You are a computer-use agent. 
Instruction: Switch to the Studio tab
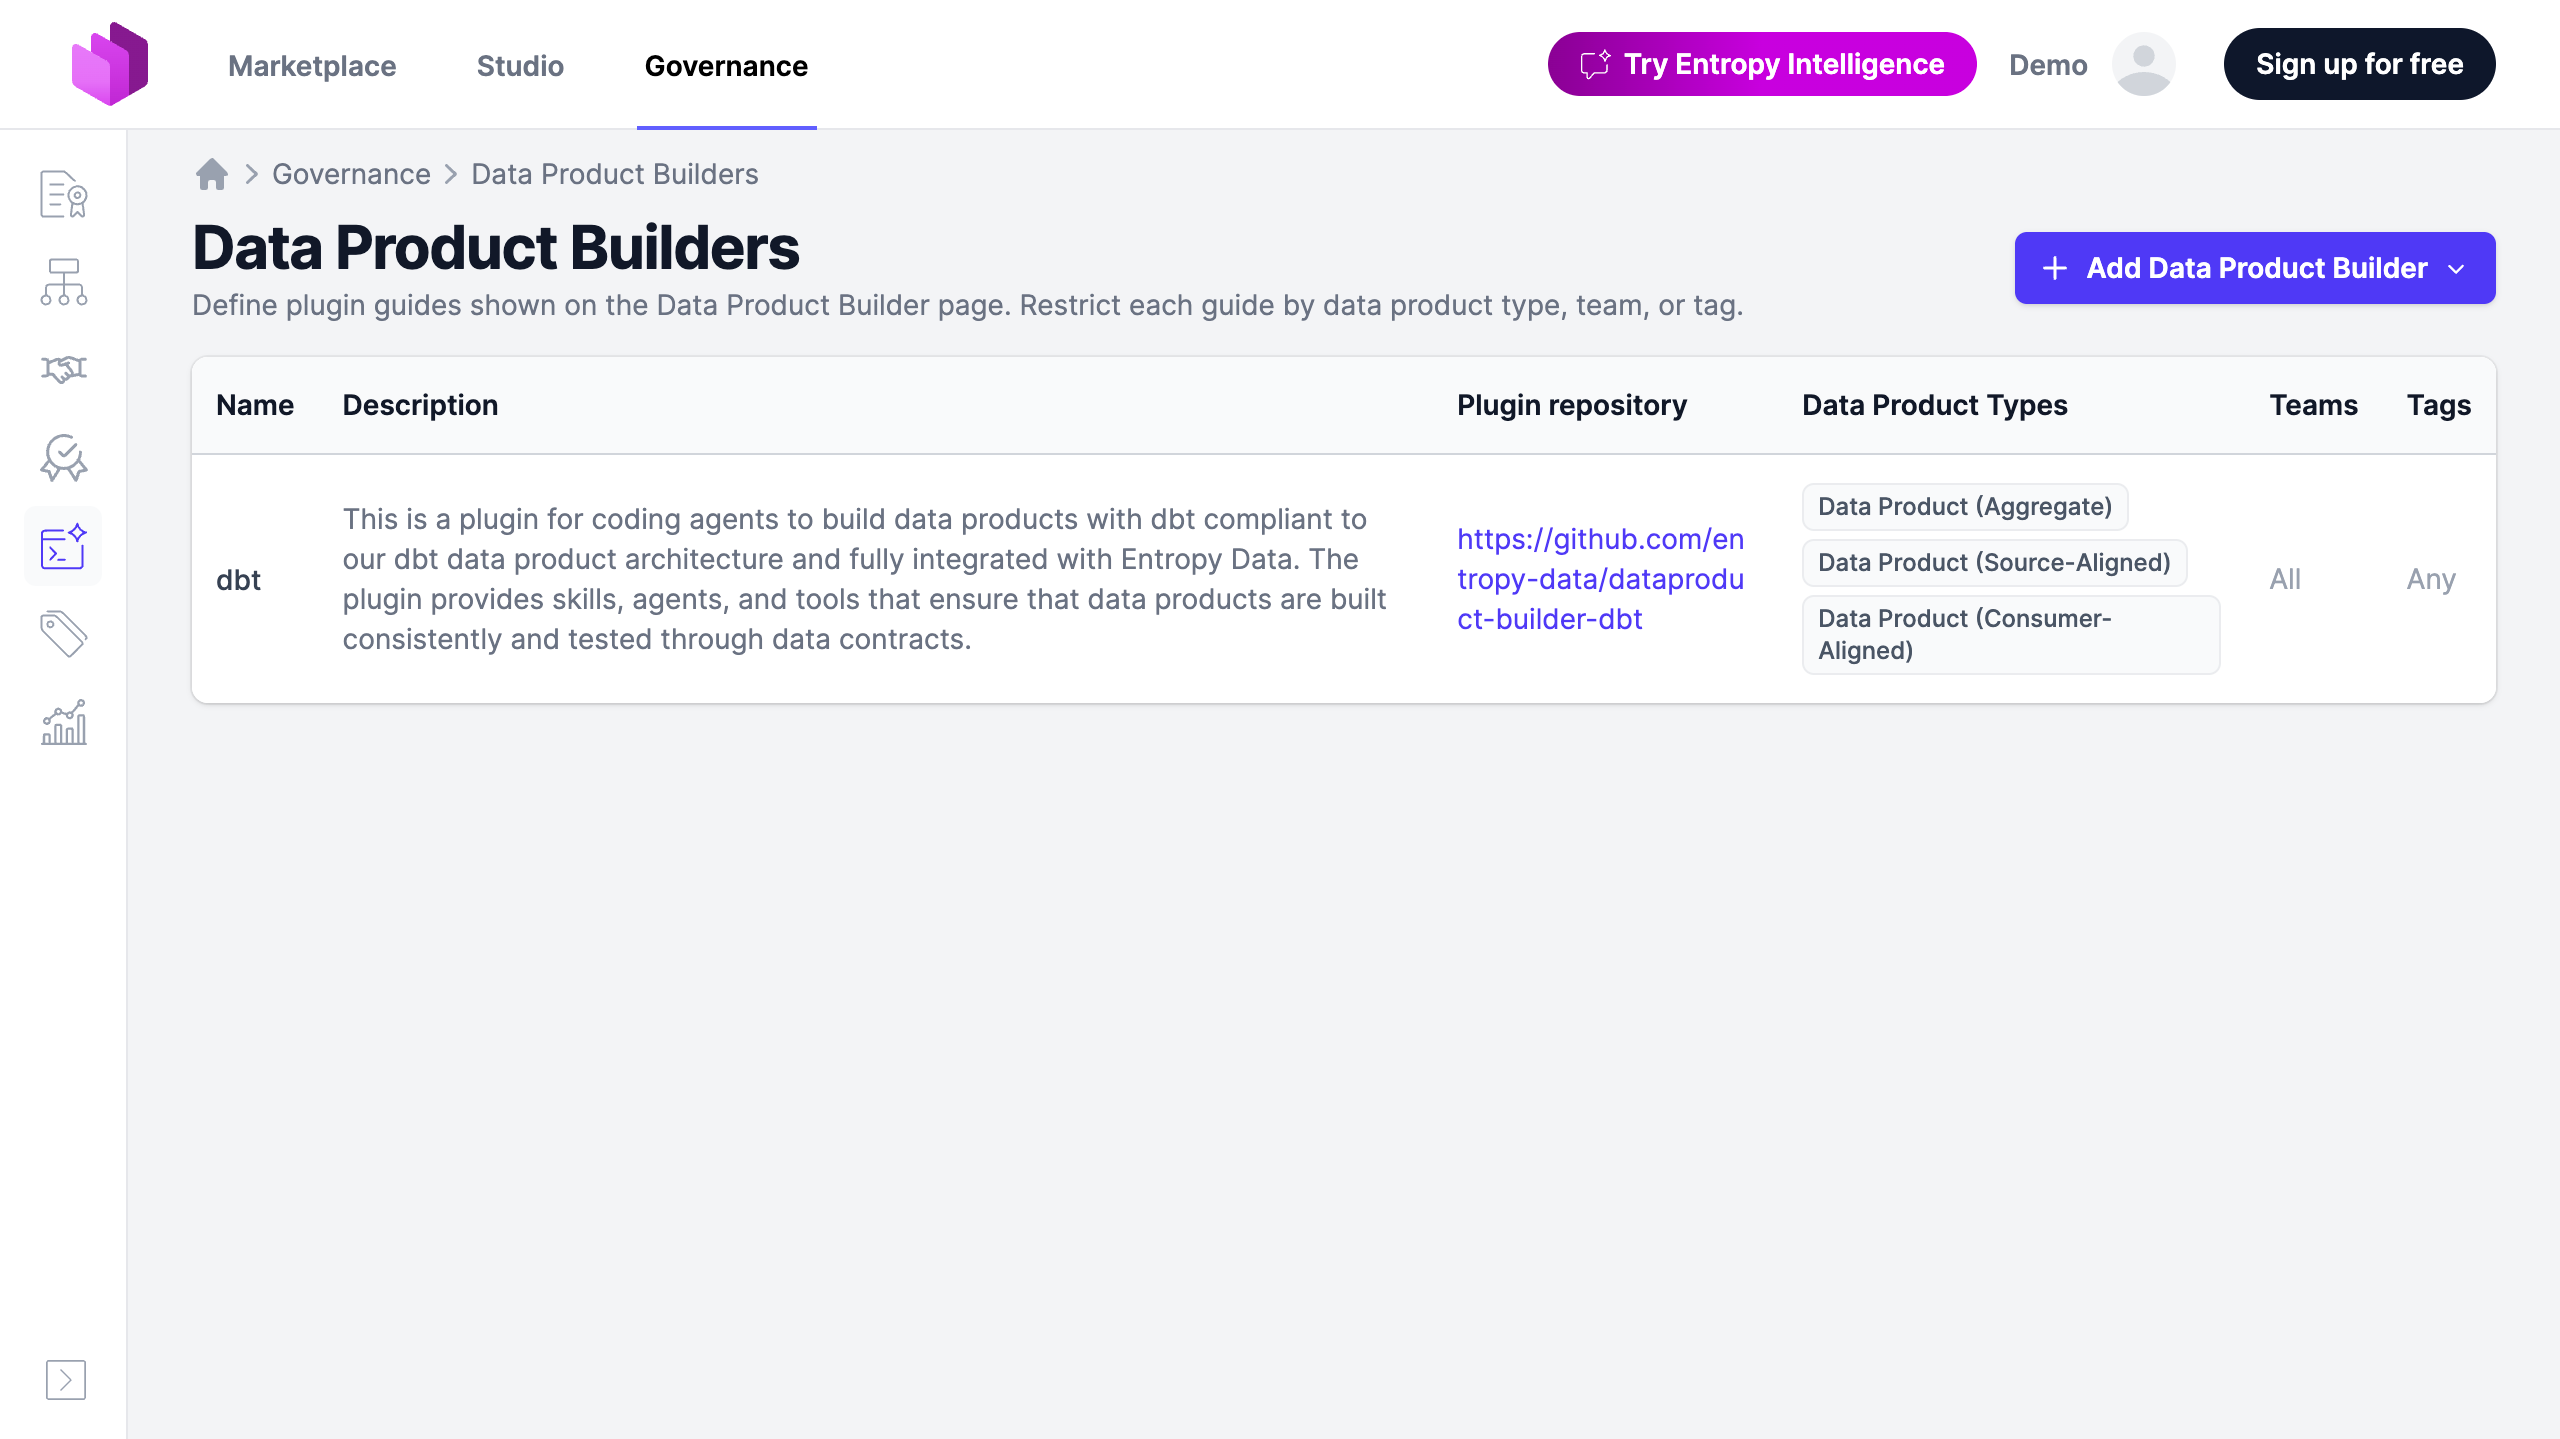click(520, 66)
